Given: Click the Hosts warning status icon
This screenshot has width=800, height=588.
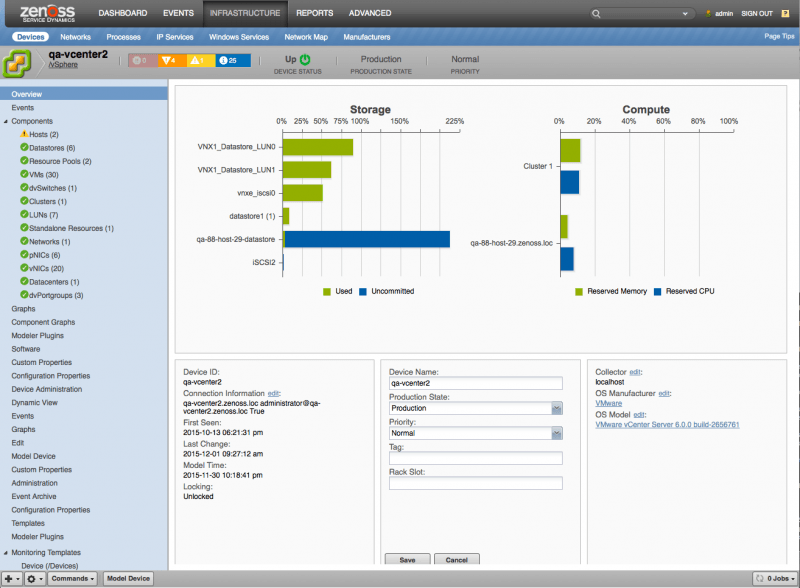Looking at the screenshot, I should point(24,134).
